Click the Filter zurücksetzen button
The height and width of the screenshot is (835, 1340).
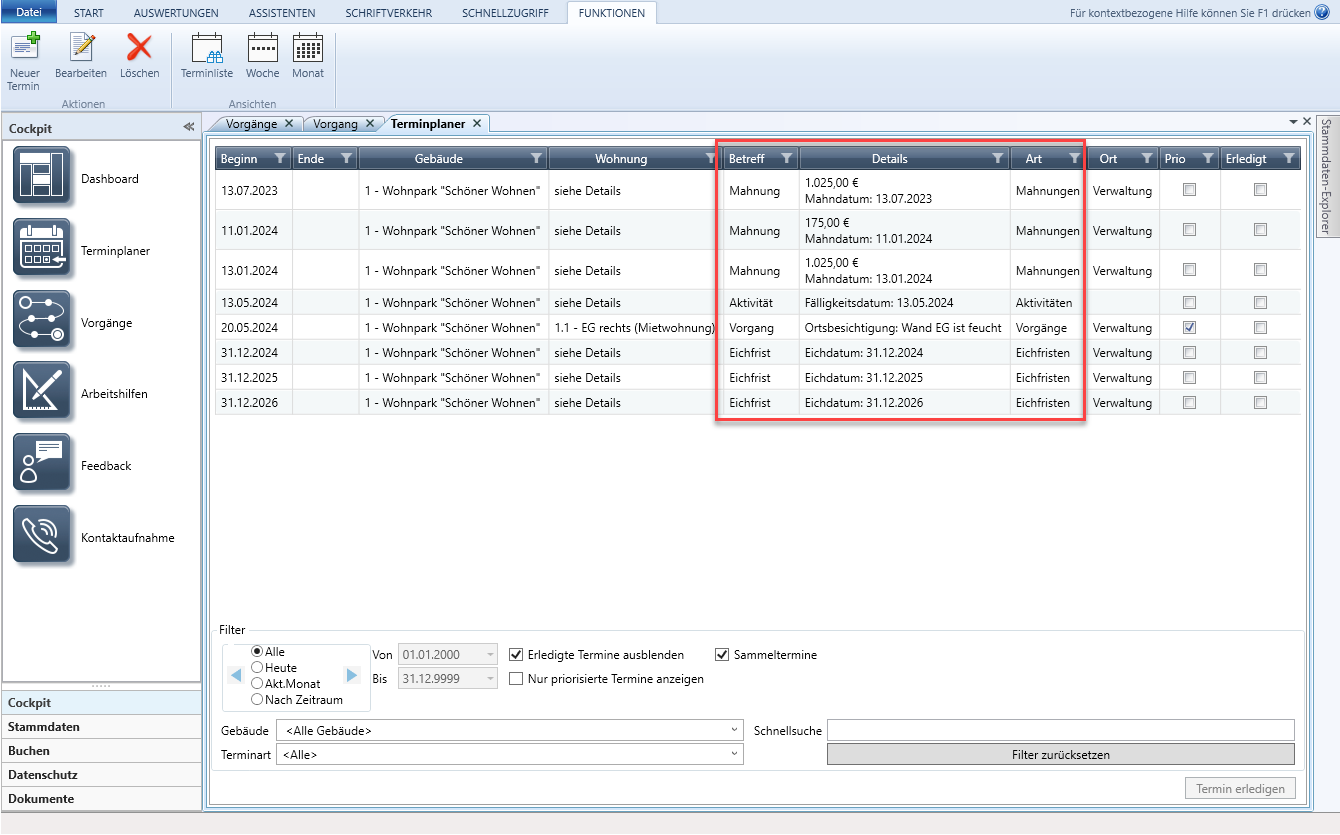[1060, 755]
